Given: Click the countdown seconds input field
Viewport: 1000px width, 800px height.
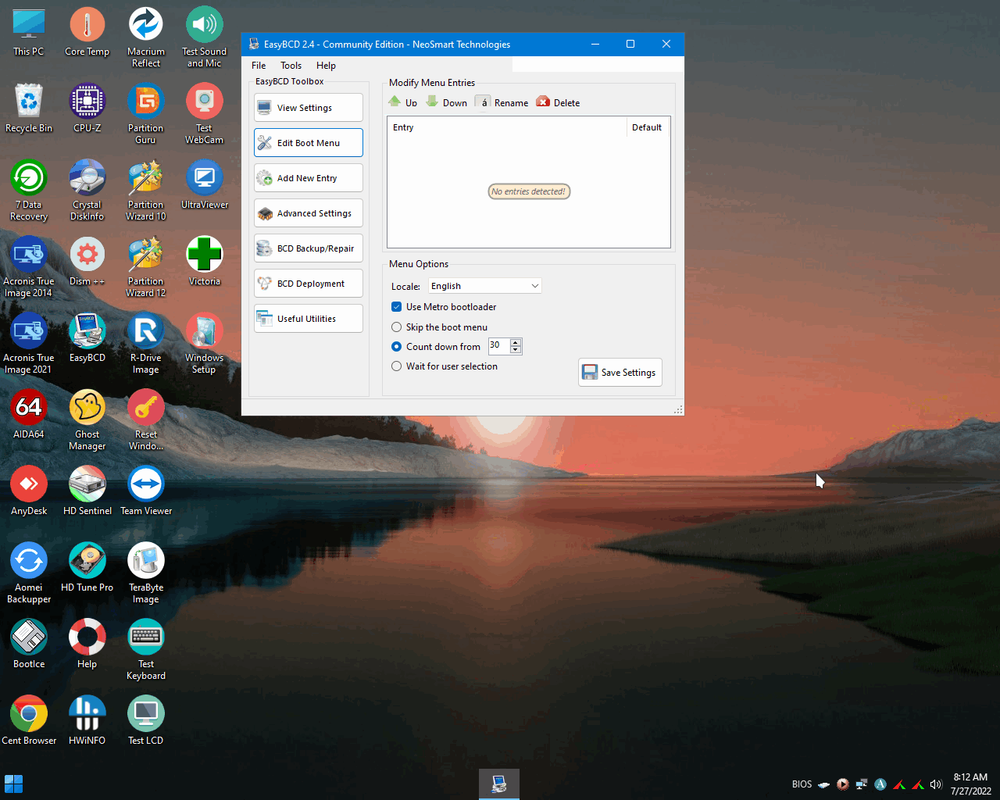Looking at the screenshot, I should pyautogui.click(x=499, y=346).
